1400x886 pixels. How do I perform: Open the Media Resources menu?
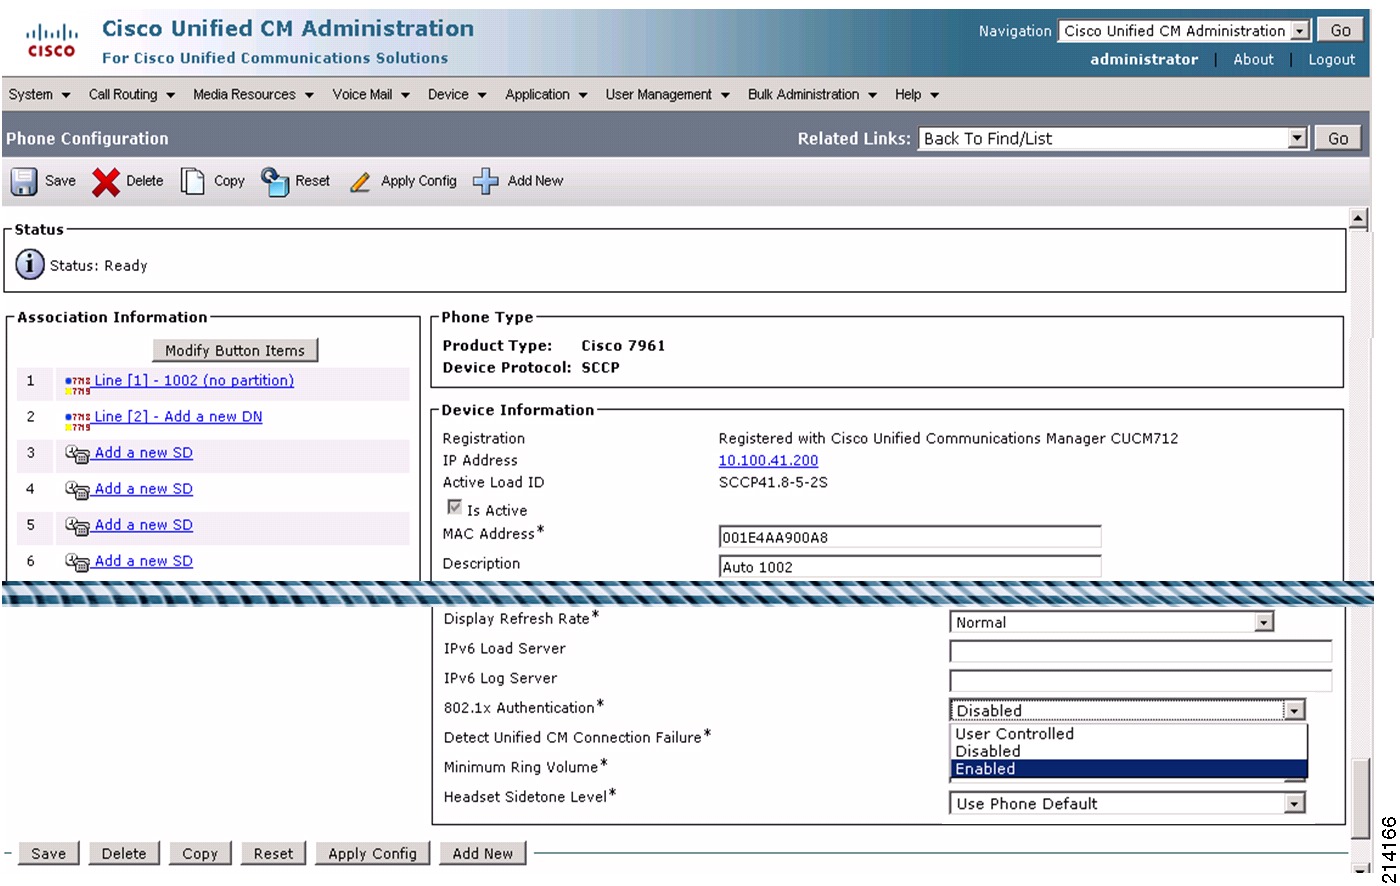(253, 94)
